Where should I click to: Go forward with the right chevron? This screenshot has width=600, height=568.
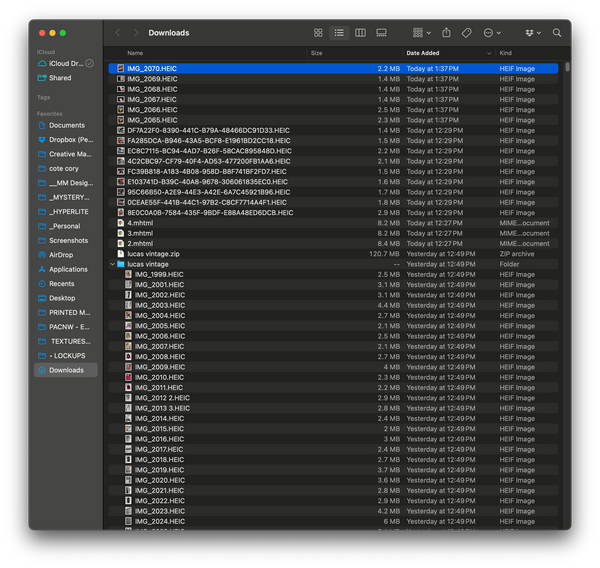[x=135, y=33]
